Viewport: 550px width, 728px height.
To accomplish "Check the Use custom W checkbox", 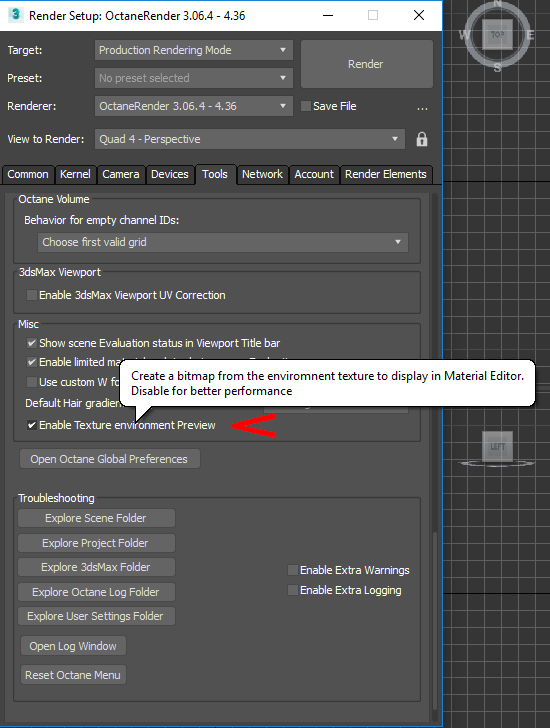I will coord(32,382).
